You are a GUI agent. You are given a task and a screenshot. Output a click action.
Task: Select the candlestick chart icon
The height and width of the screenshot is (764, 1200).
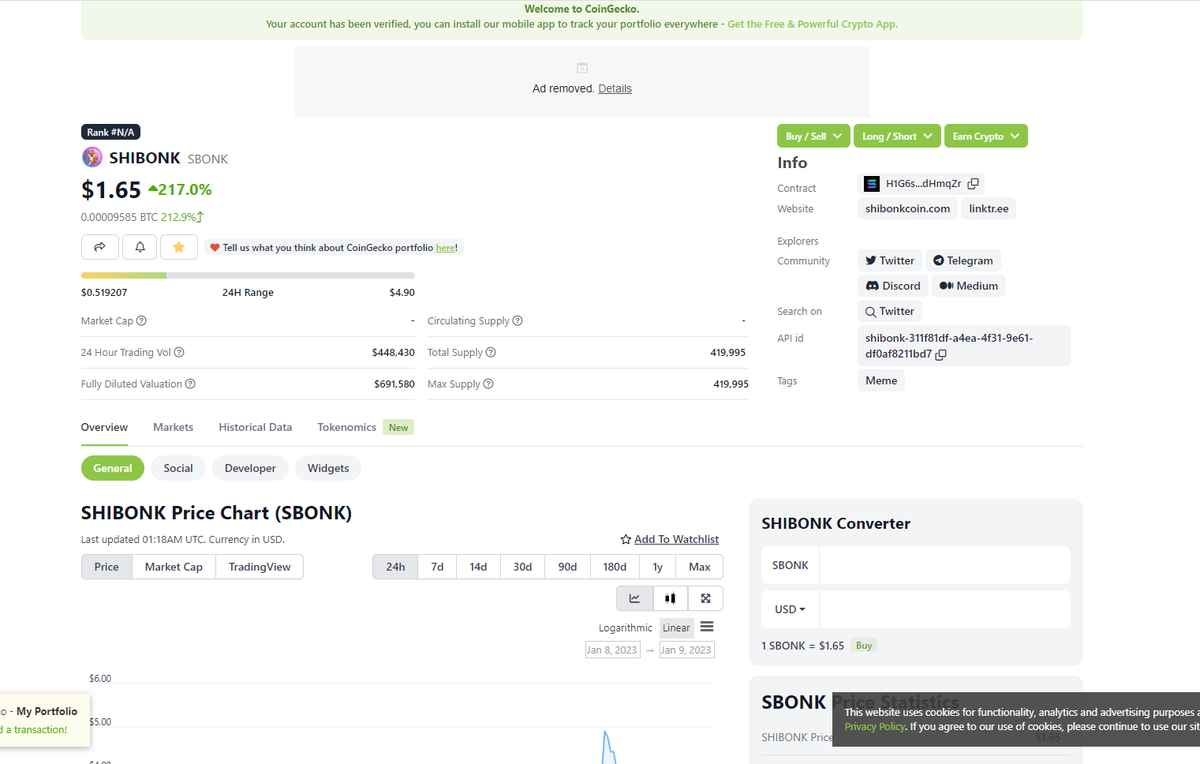pos(670,598)
